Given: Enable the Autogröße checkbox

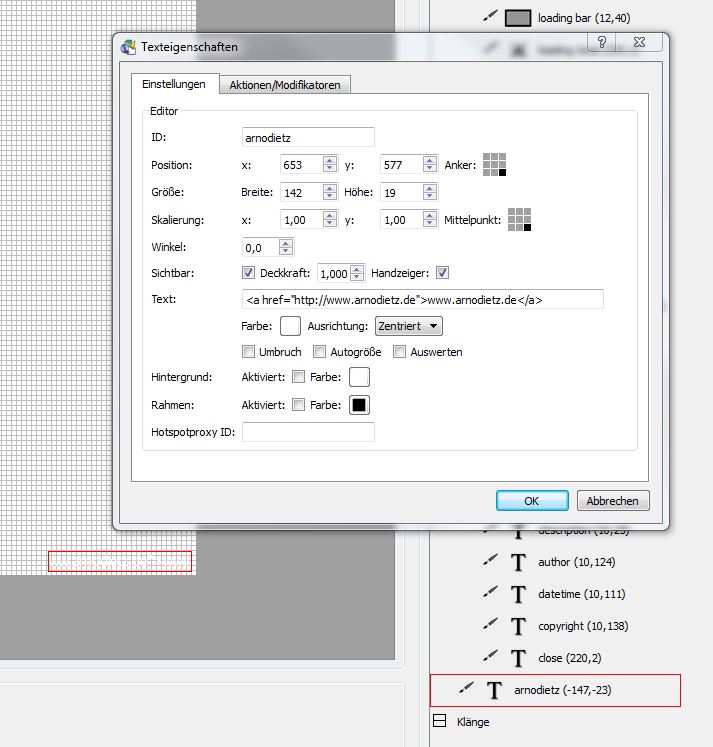Looking at the screenshot, I should 320,352.
